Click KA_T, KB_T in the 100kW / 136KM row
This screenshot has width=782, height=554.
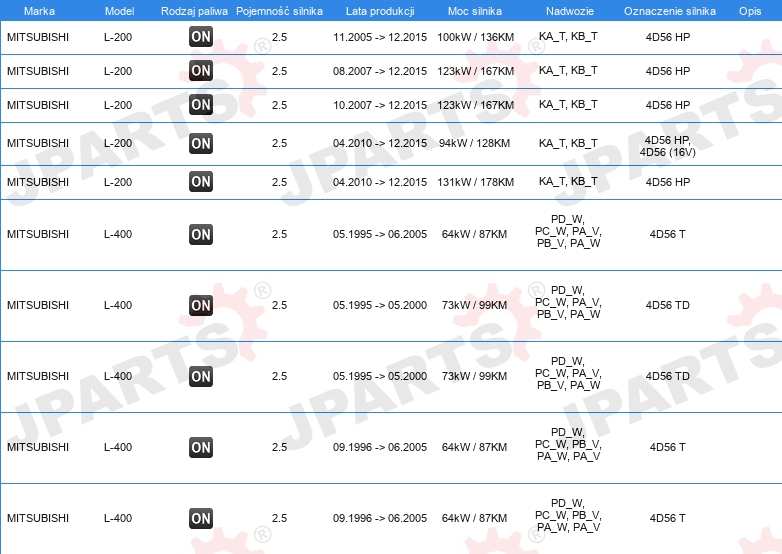coord(568,36)
